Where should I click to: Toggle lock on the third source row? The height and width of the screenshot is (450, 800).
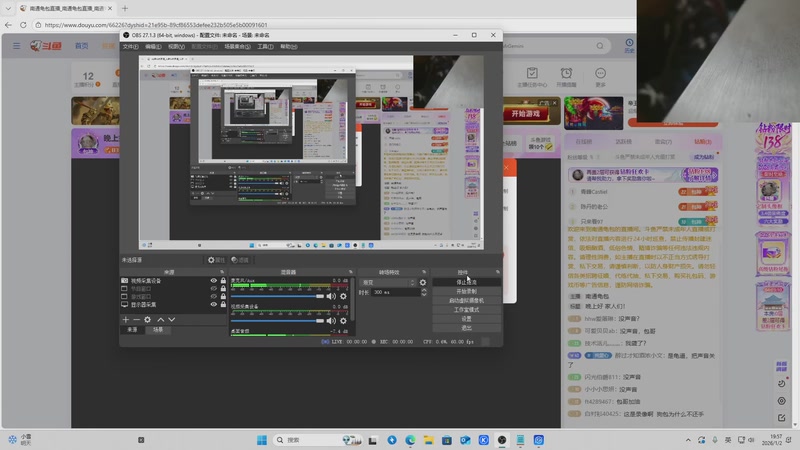(223, 296)
